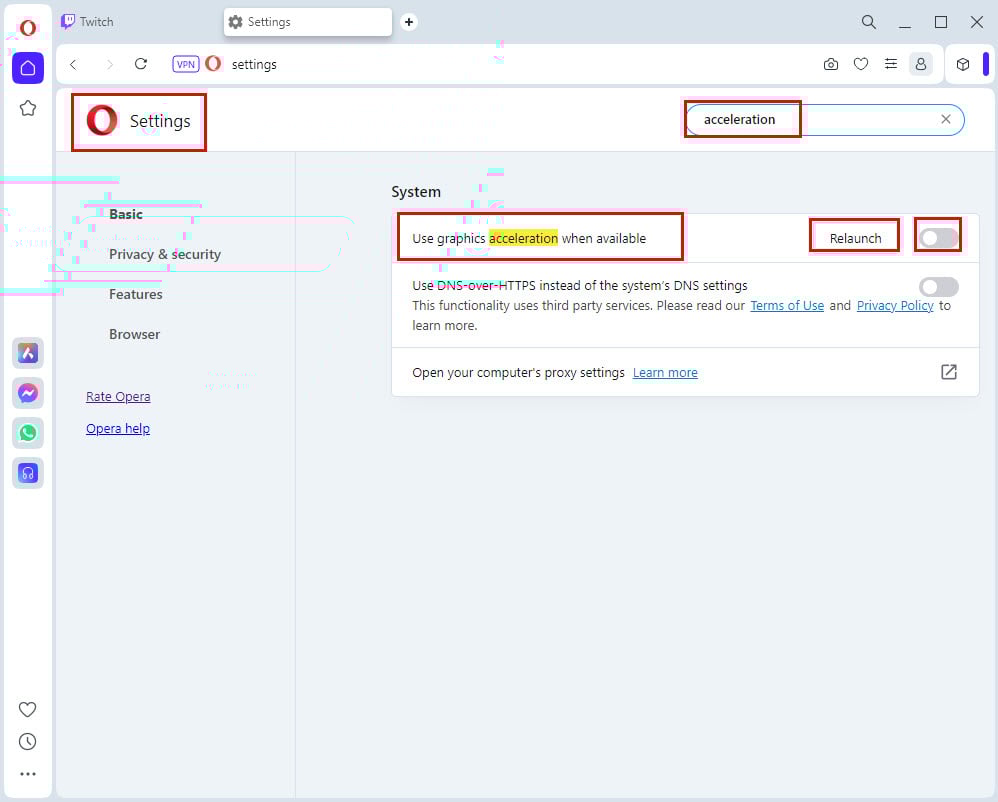Click the System section heading
The width and height of the screenshot is (998, 802).
[x=416, y=192]
